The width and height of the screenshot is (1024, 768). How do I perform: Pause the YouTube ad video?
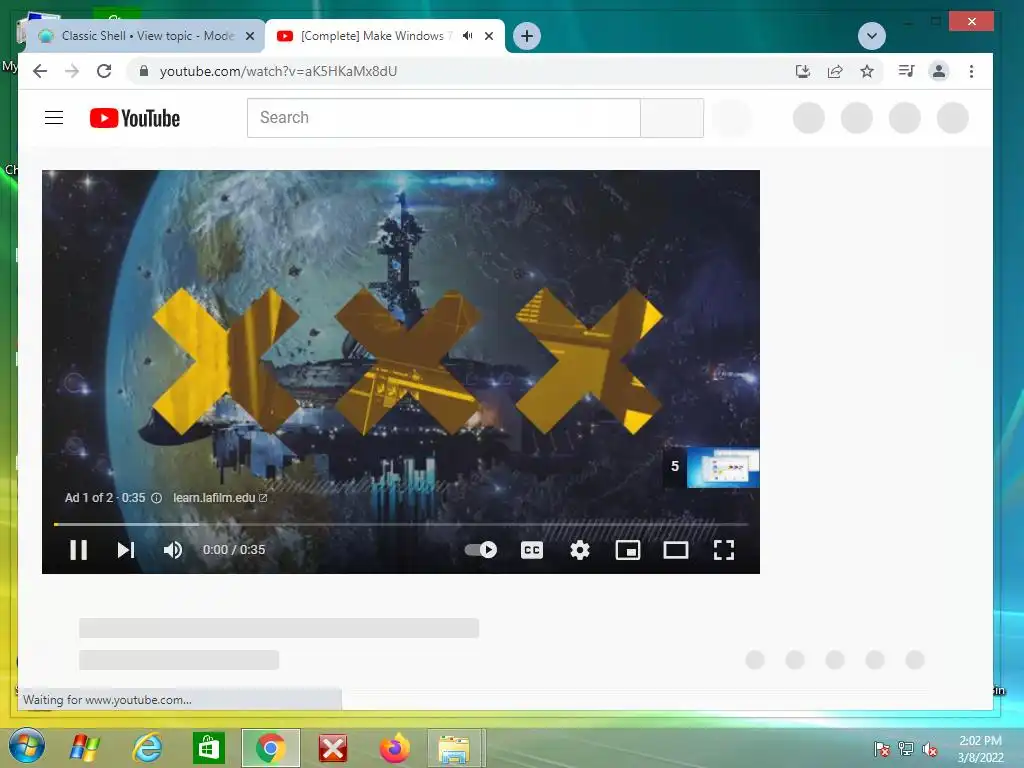(x=78, y=550)
